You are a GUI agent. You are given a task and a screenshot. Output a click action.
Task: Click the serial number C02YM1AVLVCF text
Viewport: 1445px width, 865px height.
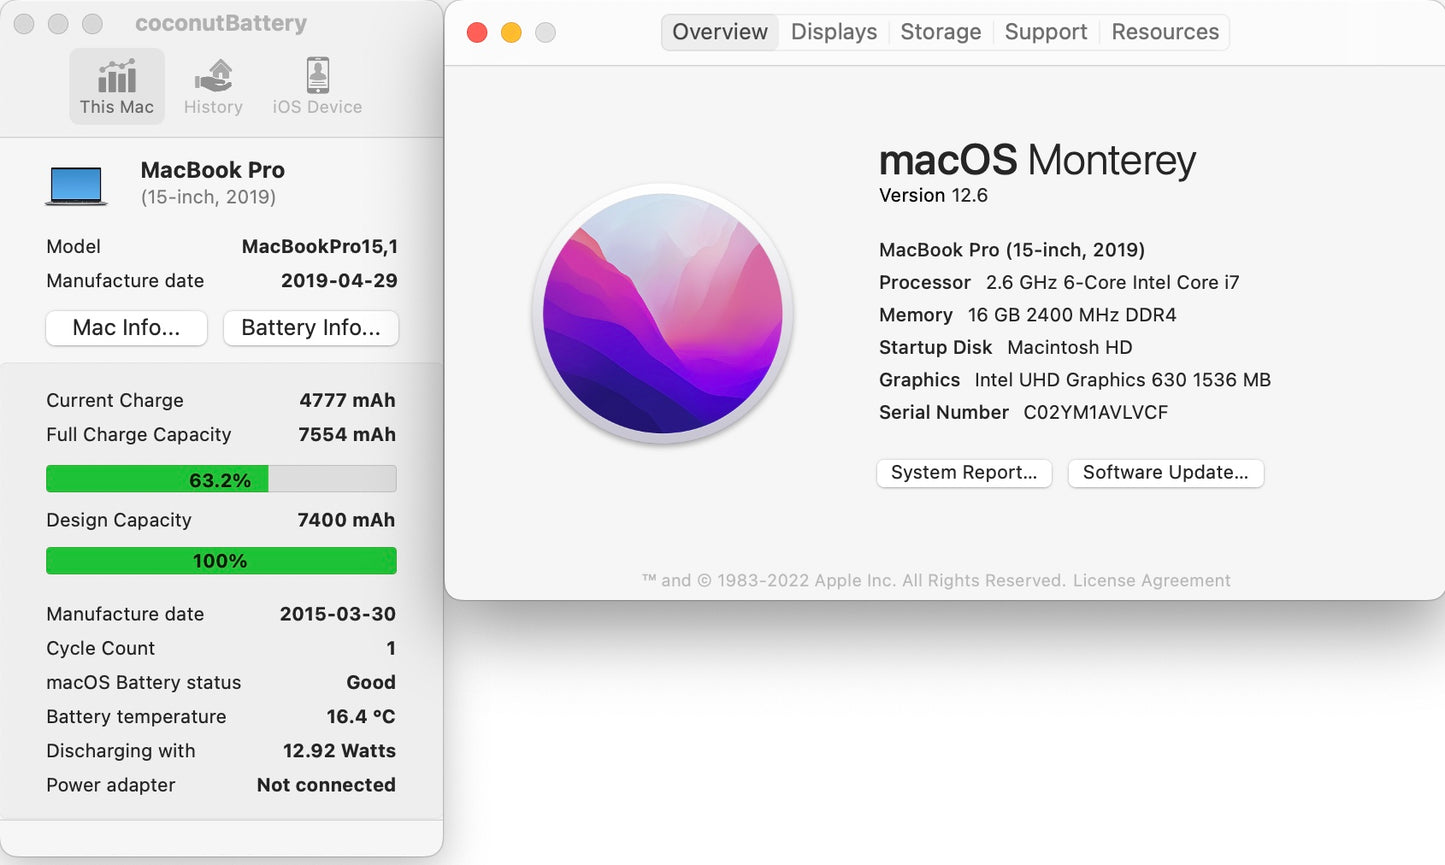(x=1095, y=412)
